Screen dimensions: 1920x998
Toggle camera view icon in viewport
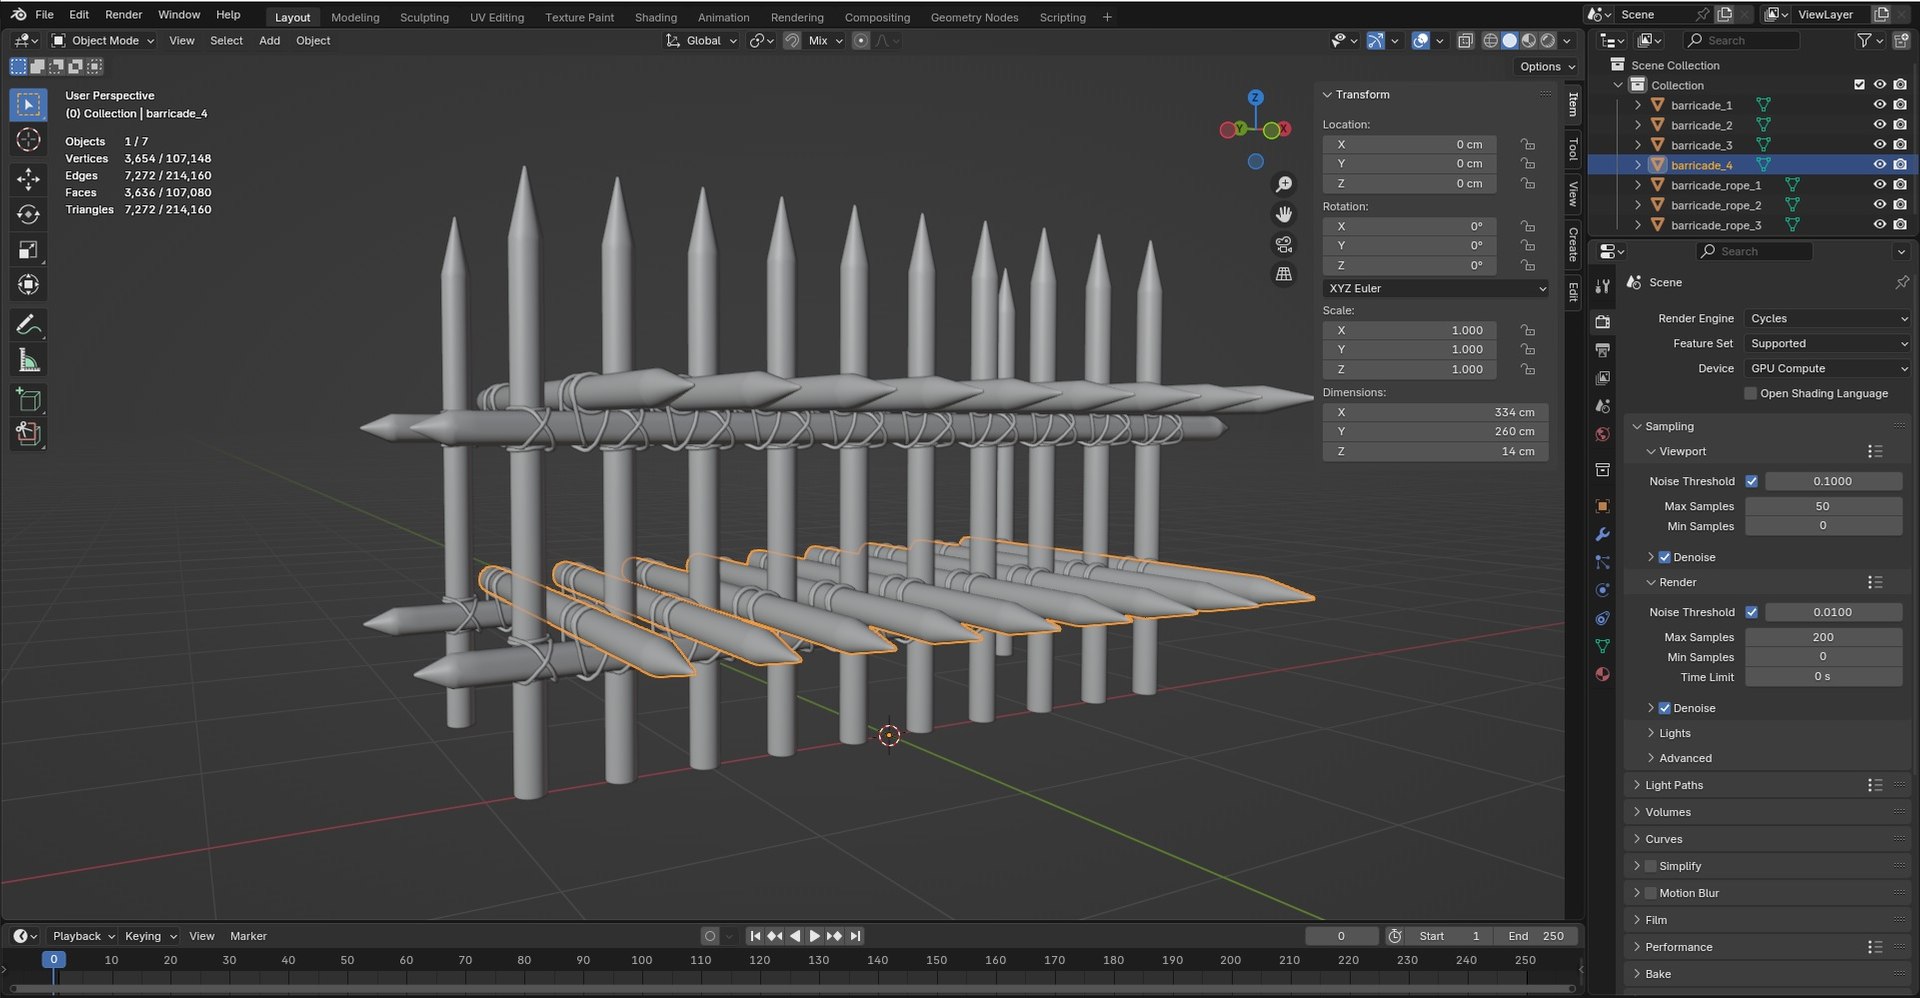click(1284, 244)
